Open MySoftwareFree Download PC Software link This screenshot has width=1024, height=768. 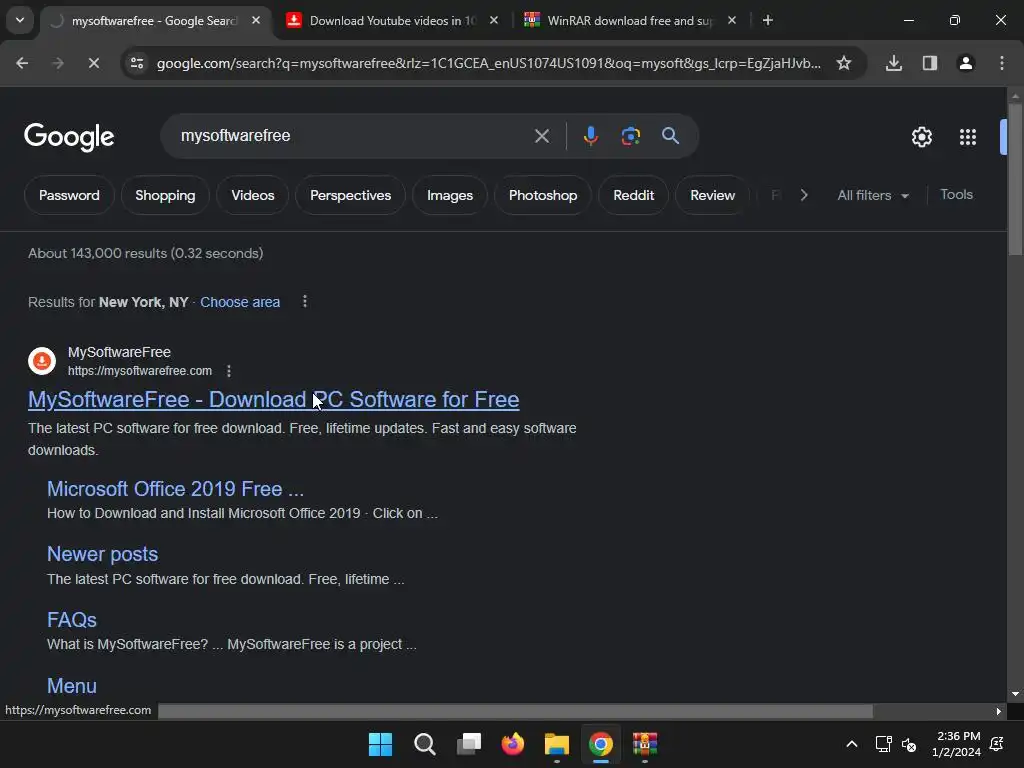pos(274,399)
